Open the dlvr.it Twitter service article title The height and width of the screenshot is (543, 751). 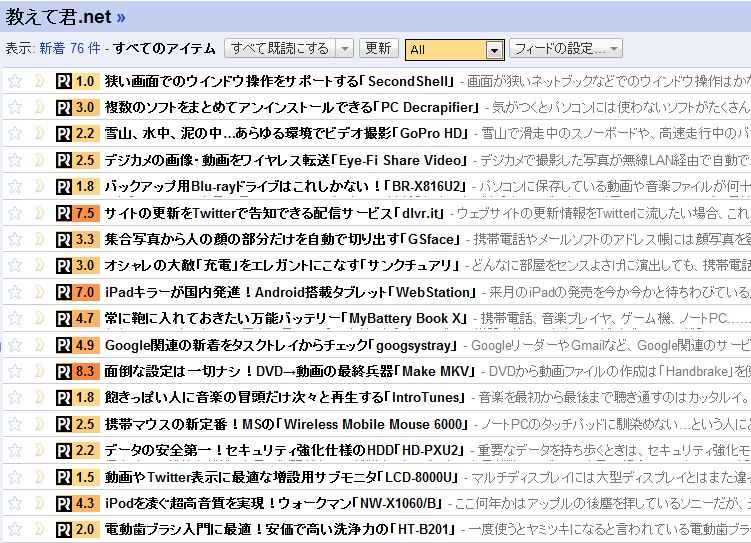pyautogui.click(x=275, y=213)
